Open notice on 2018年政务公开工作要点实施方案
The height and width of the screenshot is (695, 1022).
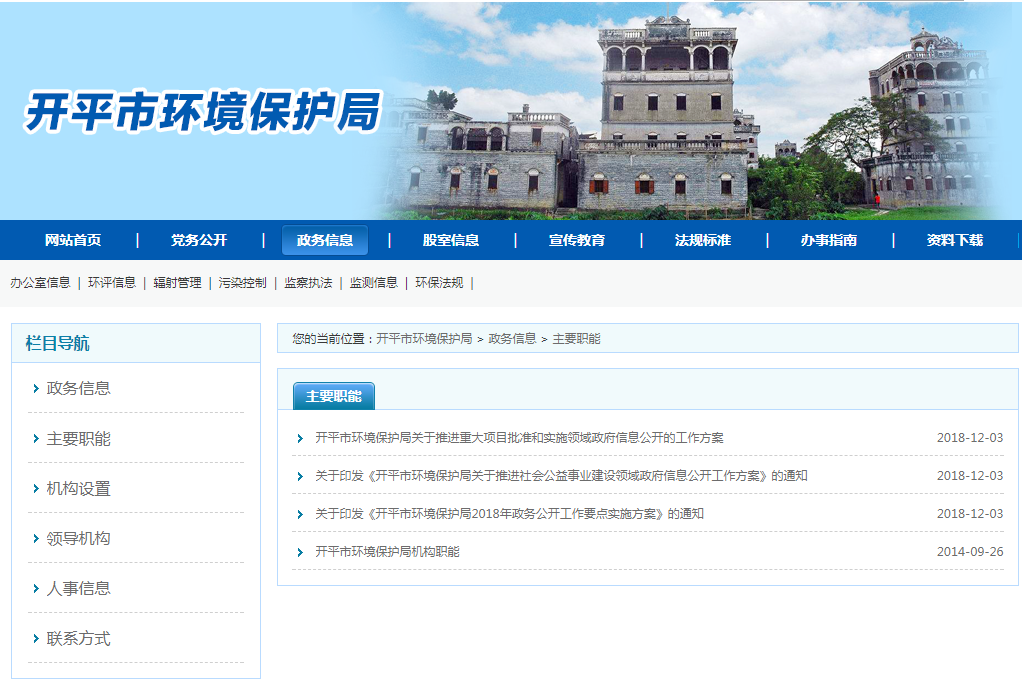click(509, 513)
